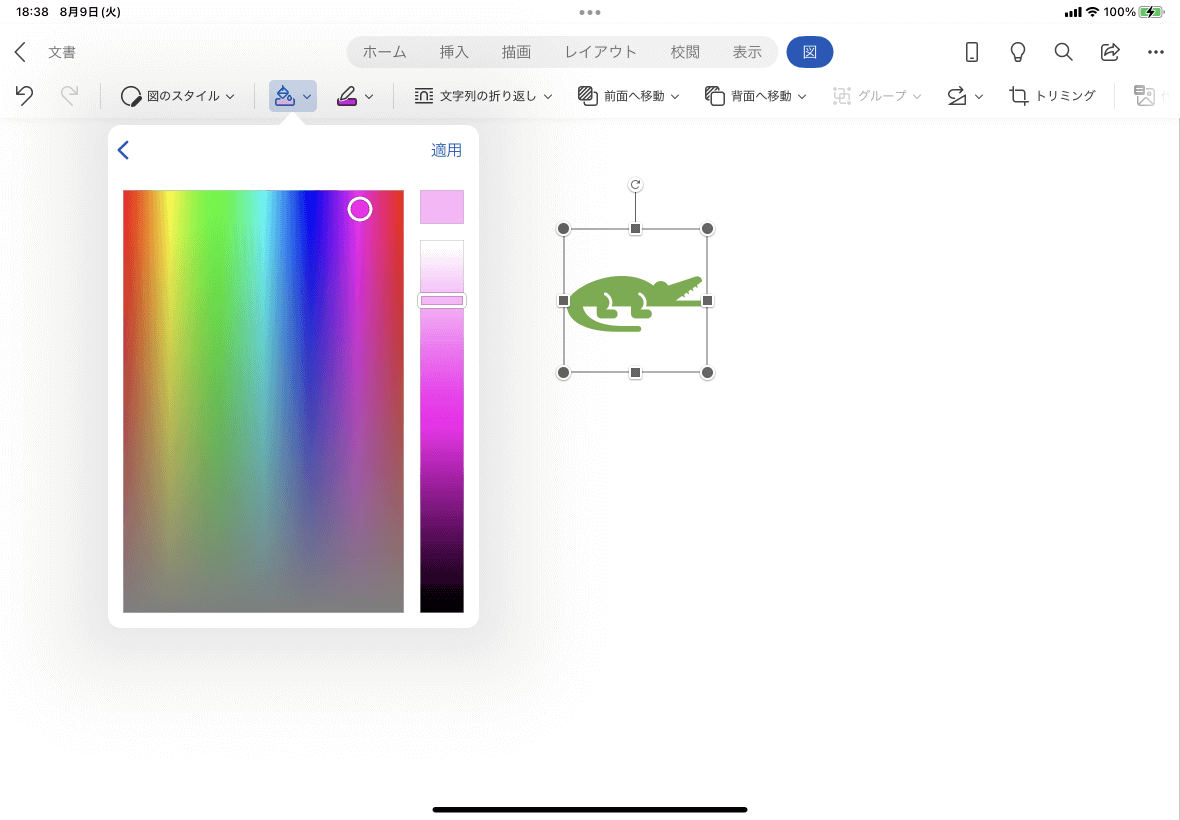The image size is (1180, 820).
Task: Click the rotation handle above graphic
Action: click(x=635, y=185)
